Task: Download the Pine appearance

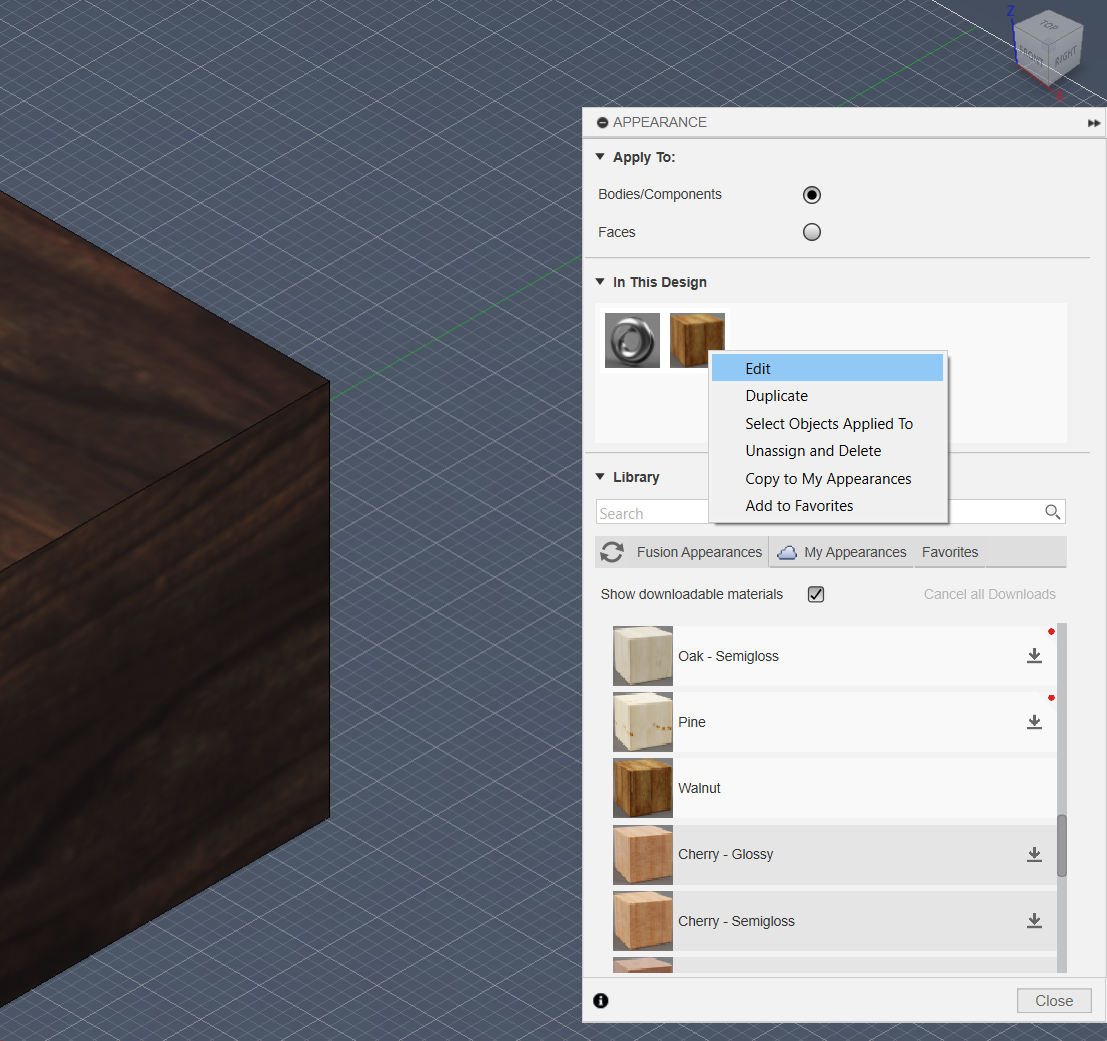Action: tap(1035, 722)
